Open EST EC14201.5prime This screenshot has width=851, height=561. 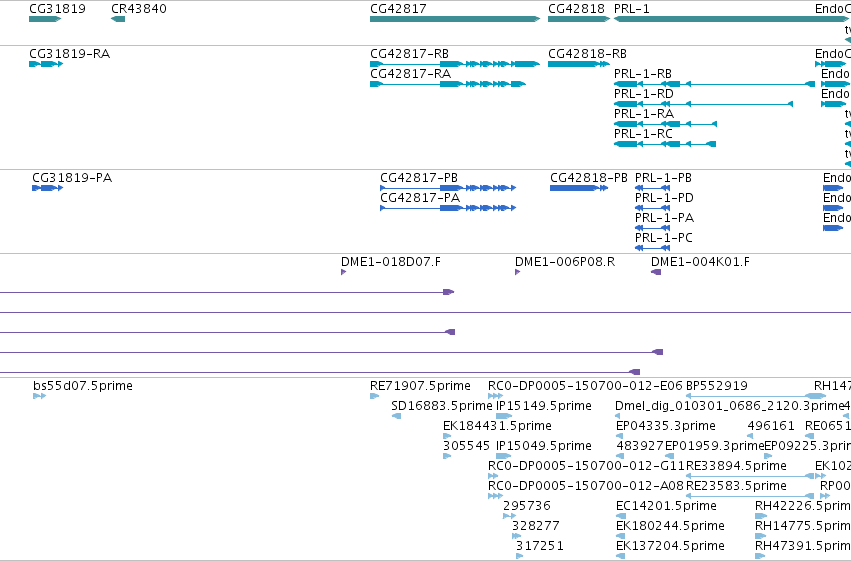(666, 506)
